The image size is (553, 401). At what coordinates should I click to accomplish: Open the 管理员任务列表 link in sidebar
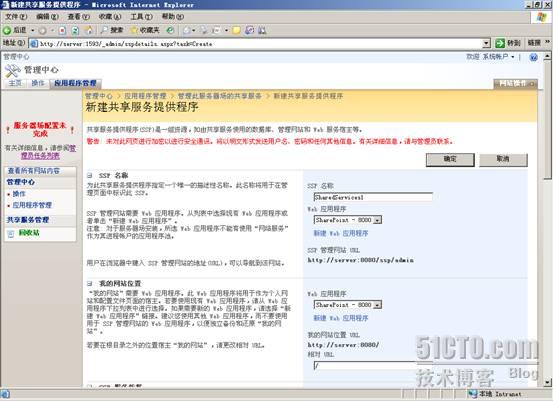tap(41, 156)
